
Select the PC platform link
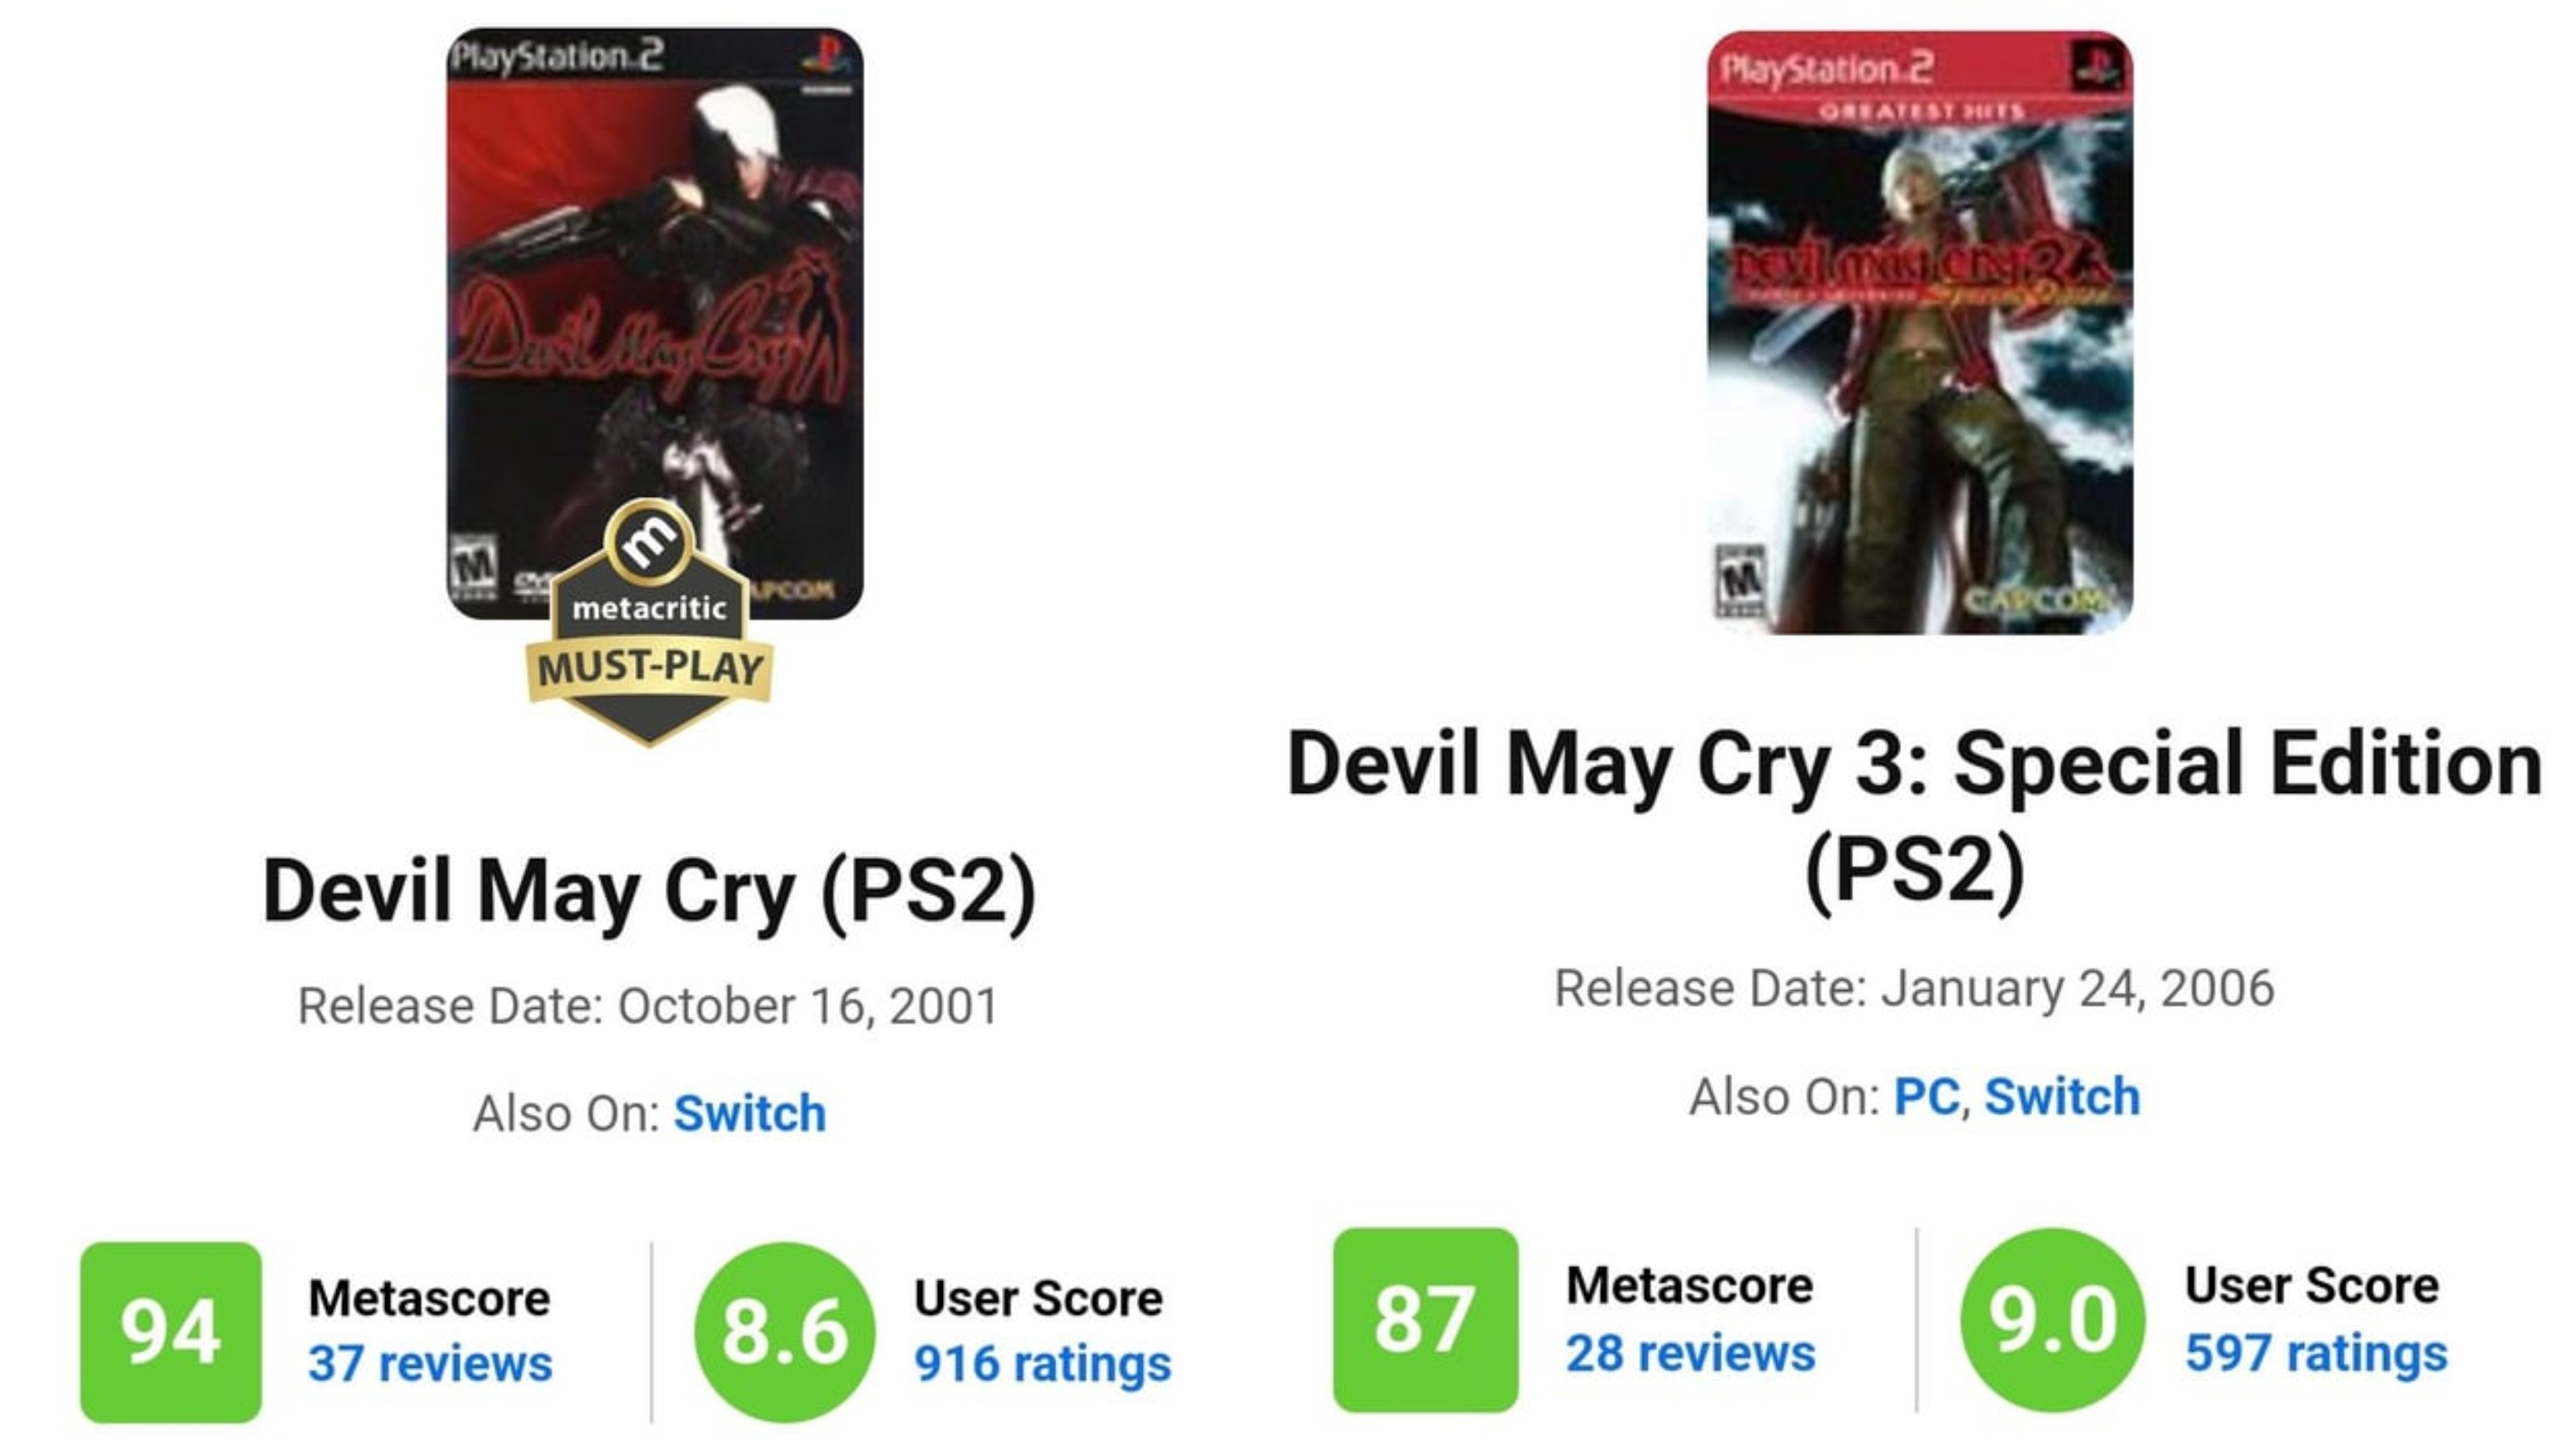[x=1926, y=1096]
